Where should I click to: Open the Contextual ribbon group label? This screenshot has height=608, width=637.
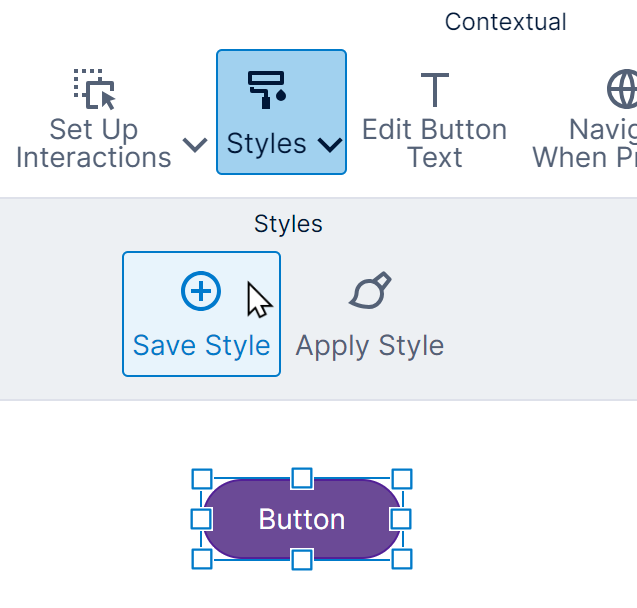point(505,22)
